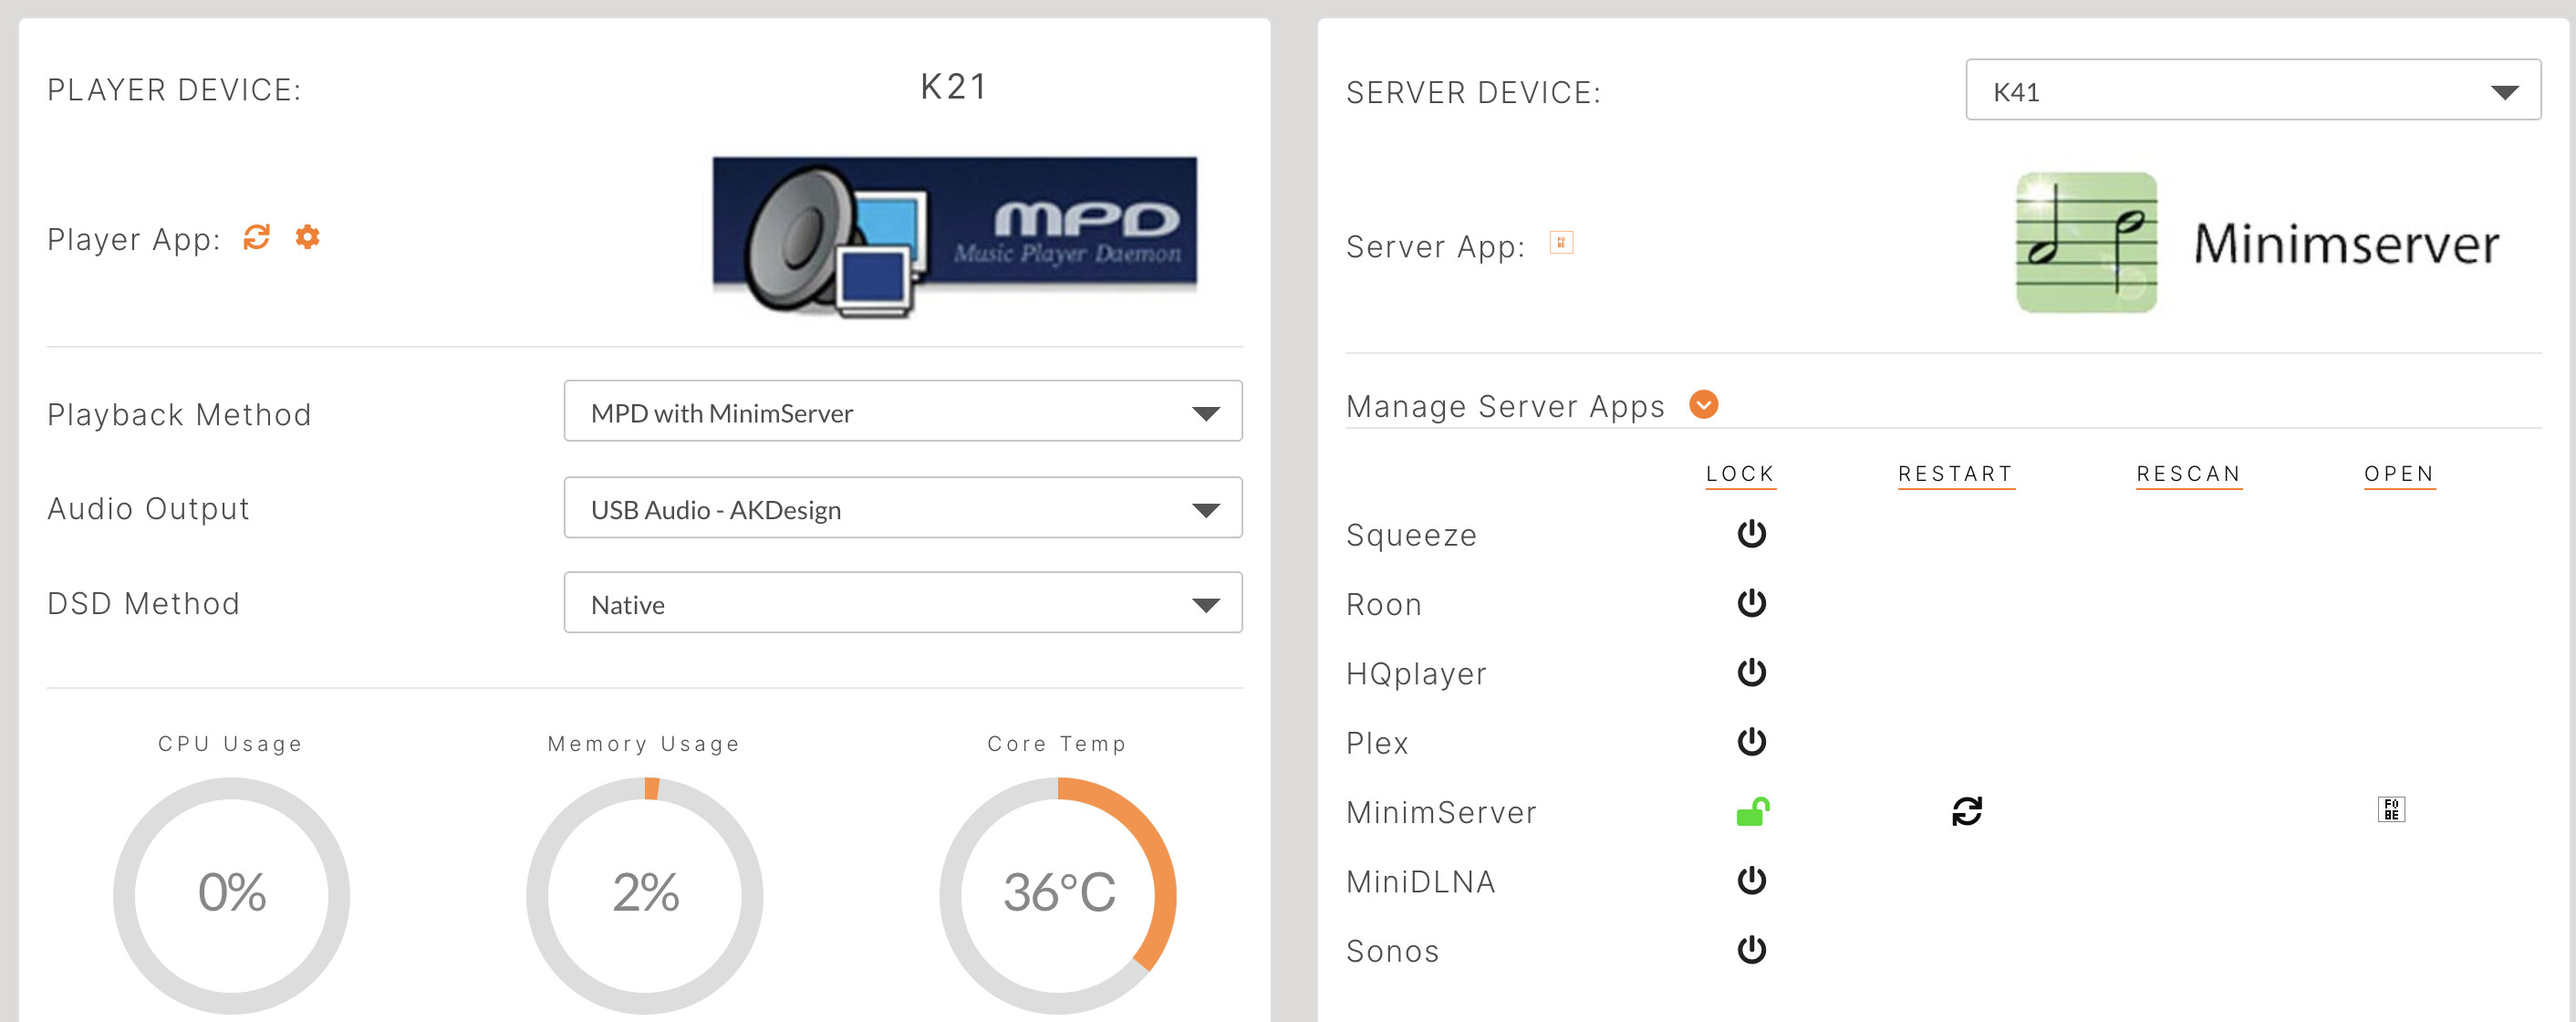Expand the DSD Method dropdown
The height and width of the screenshot is (1022, 2576).
coord(902,603)
